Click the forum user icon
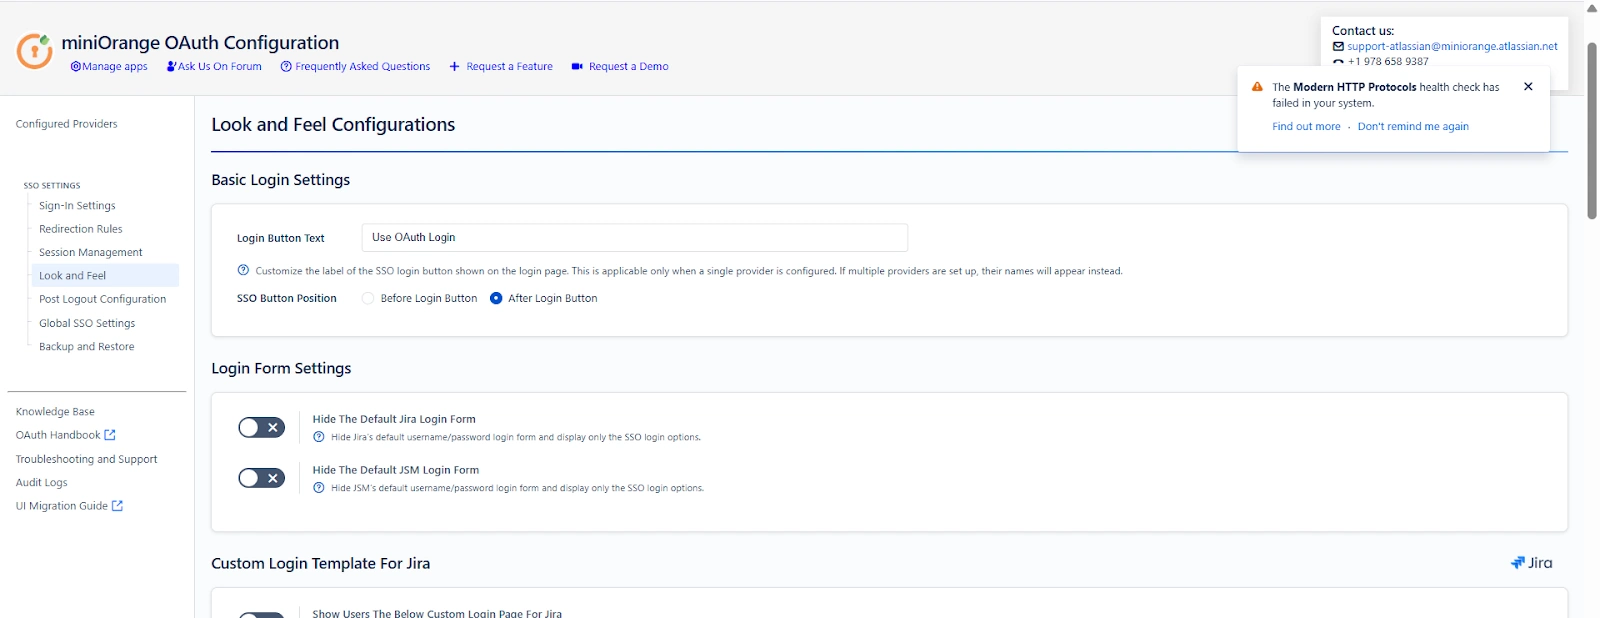This screenshot has height=618, width=1600. (x=171, y=66)
